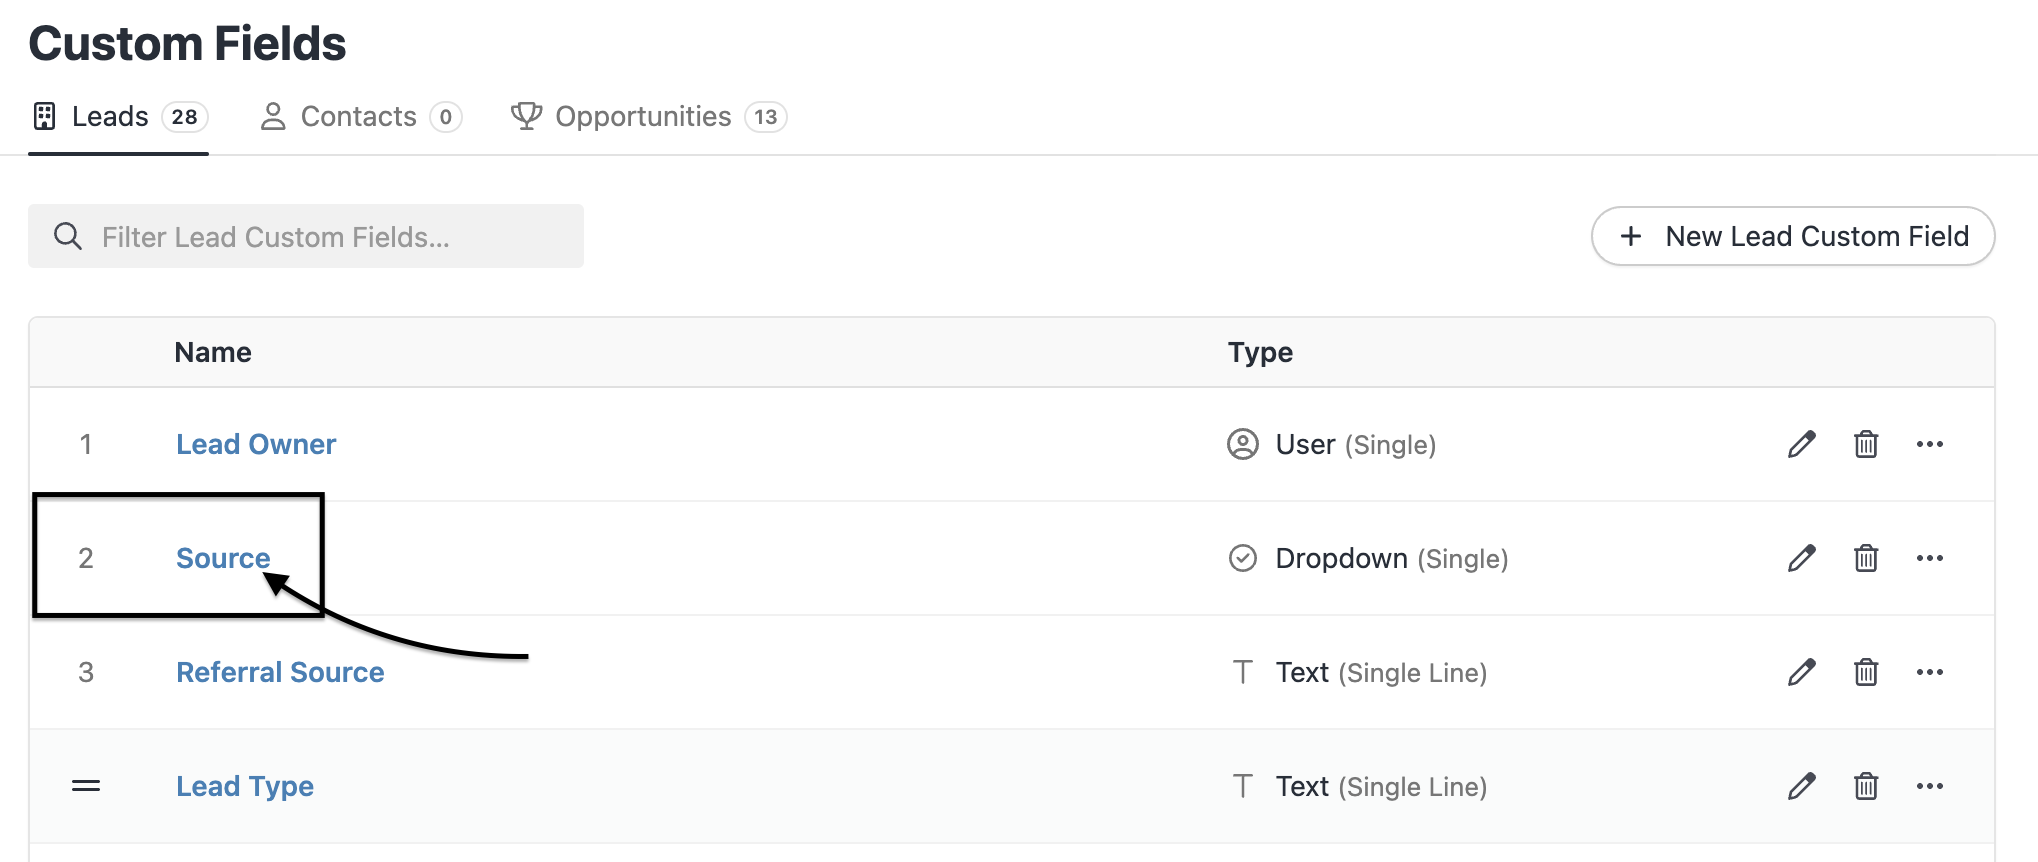Grab the drag handle for Lead Type
The image size is (2038, 862).
click(86, 786)
